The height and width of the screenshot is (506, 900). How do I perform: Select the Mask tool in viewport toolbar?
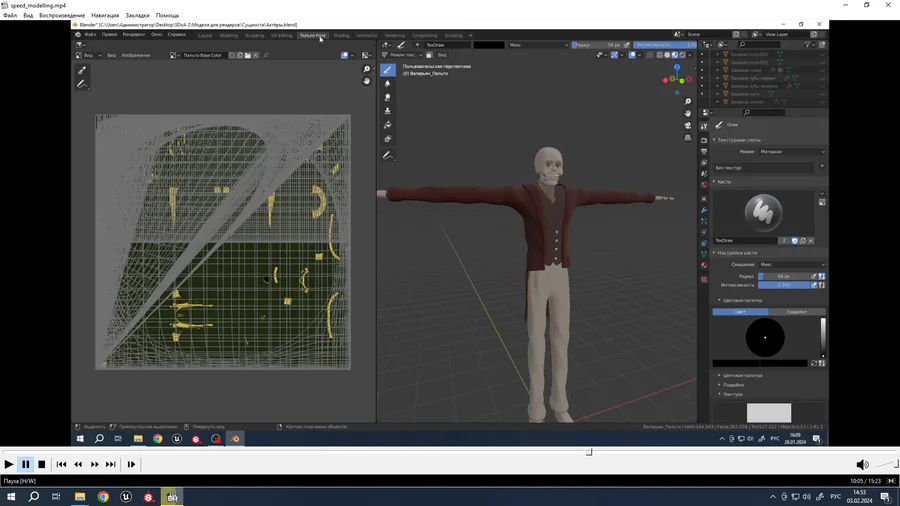(388, 139)
